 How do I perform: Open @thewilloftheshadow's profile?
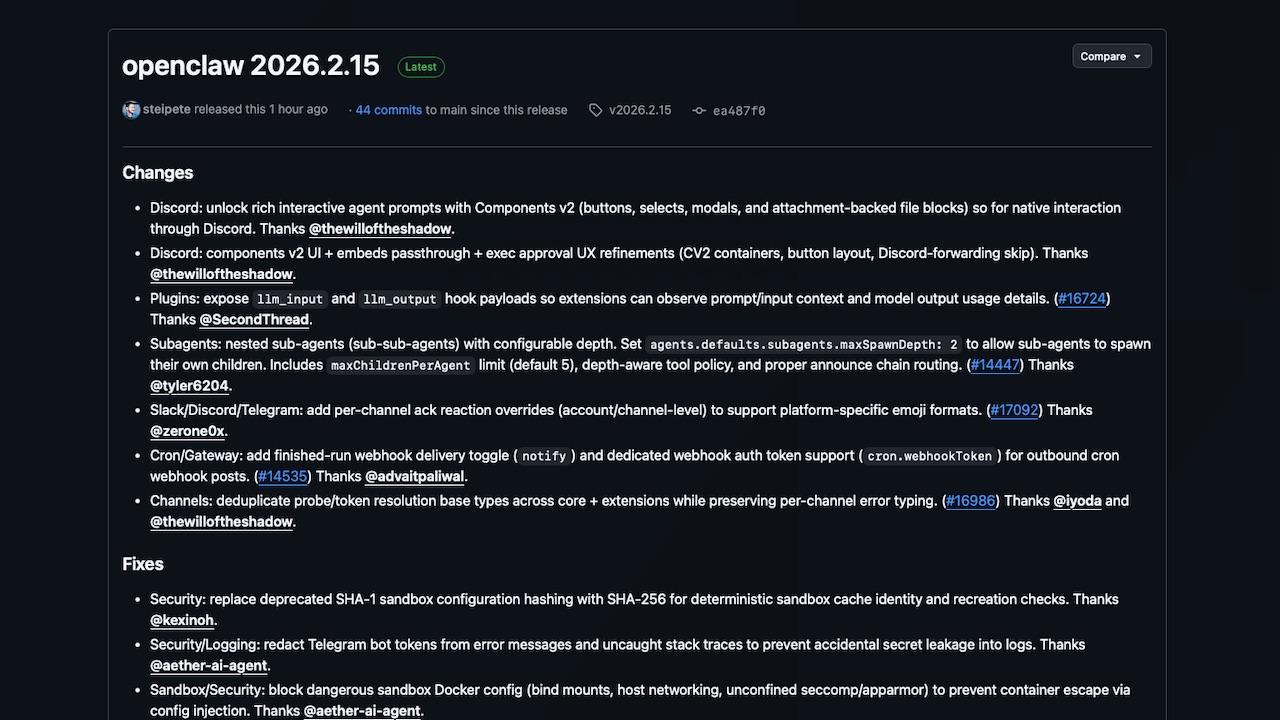(x=380, y=228)
